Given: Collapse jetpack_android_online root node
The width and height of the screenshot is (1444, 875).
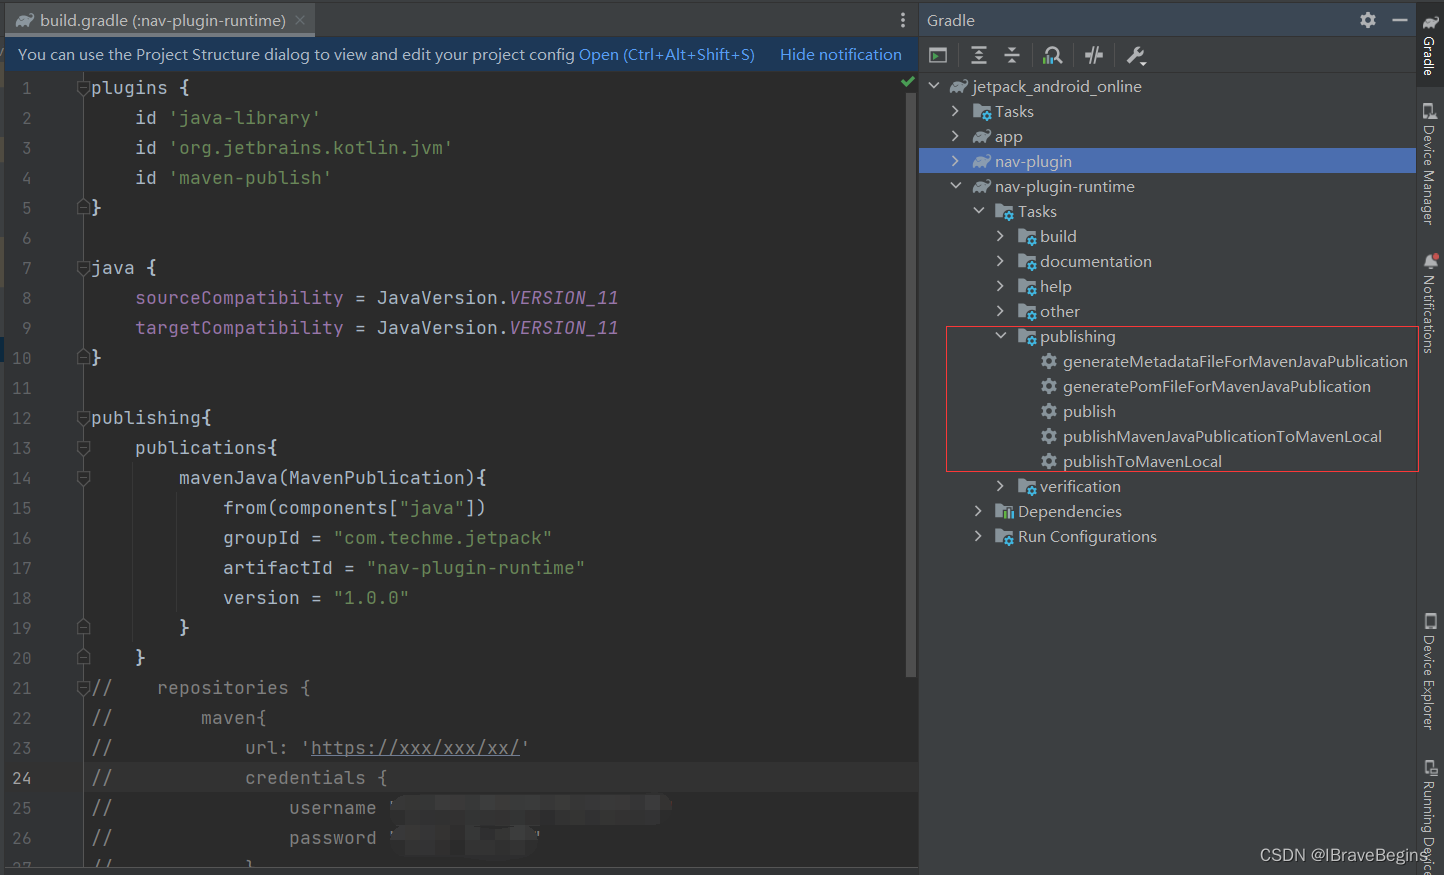Looking at the screenshot, I should pos(934,86).
